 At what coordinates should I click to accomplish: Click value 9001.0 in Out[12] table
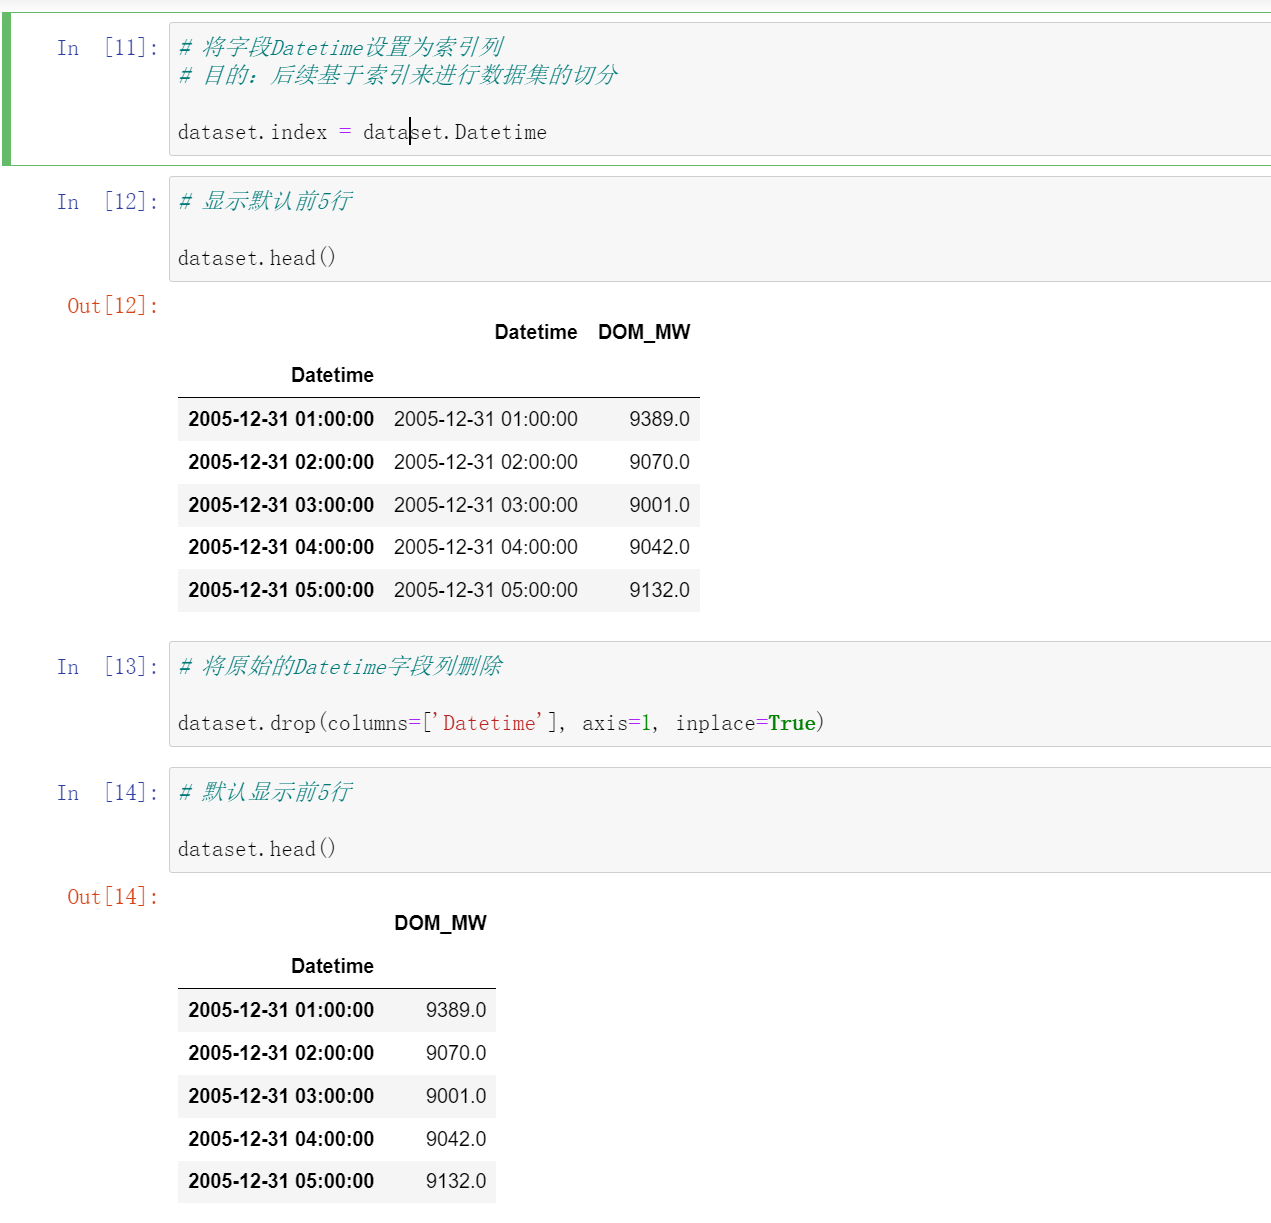659,505
